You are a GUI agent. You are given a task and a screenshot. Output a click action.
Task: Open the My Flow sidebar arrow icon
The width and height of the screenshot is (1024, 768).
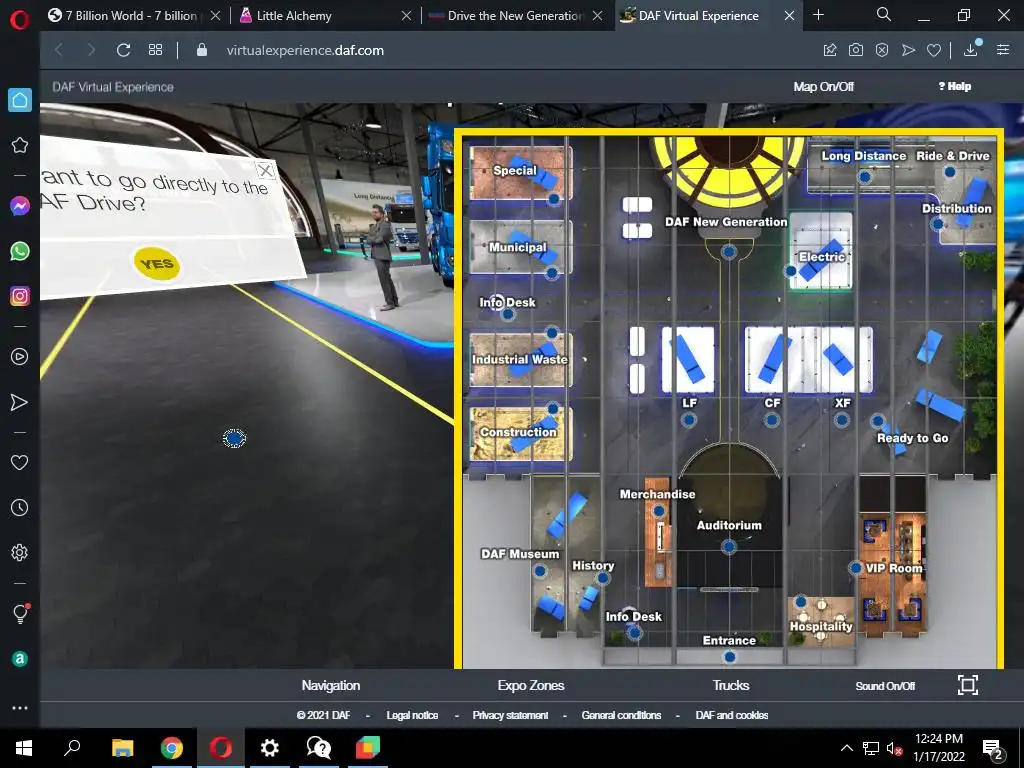tap(20, 402)
